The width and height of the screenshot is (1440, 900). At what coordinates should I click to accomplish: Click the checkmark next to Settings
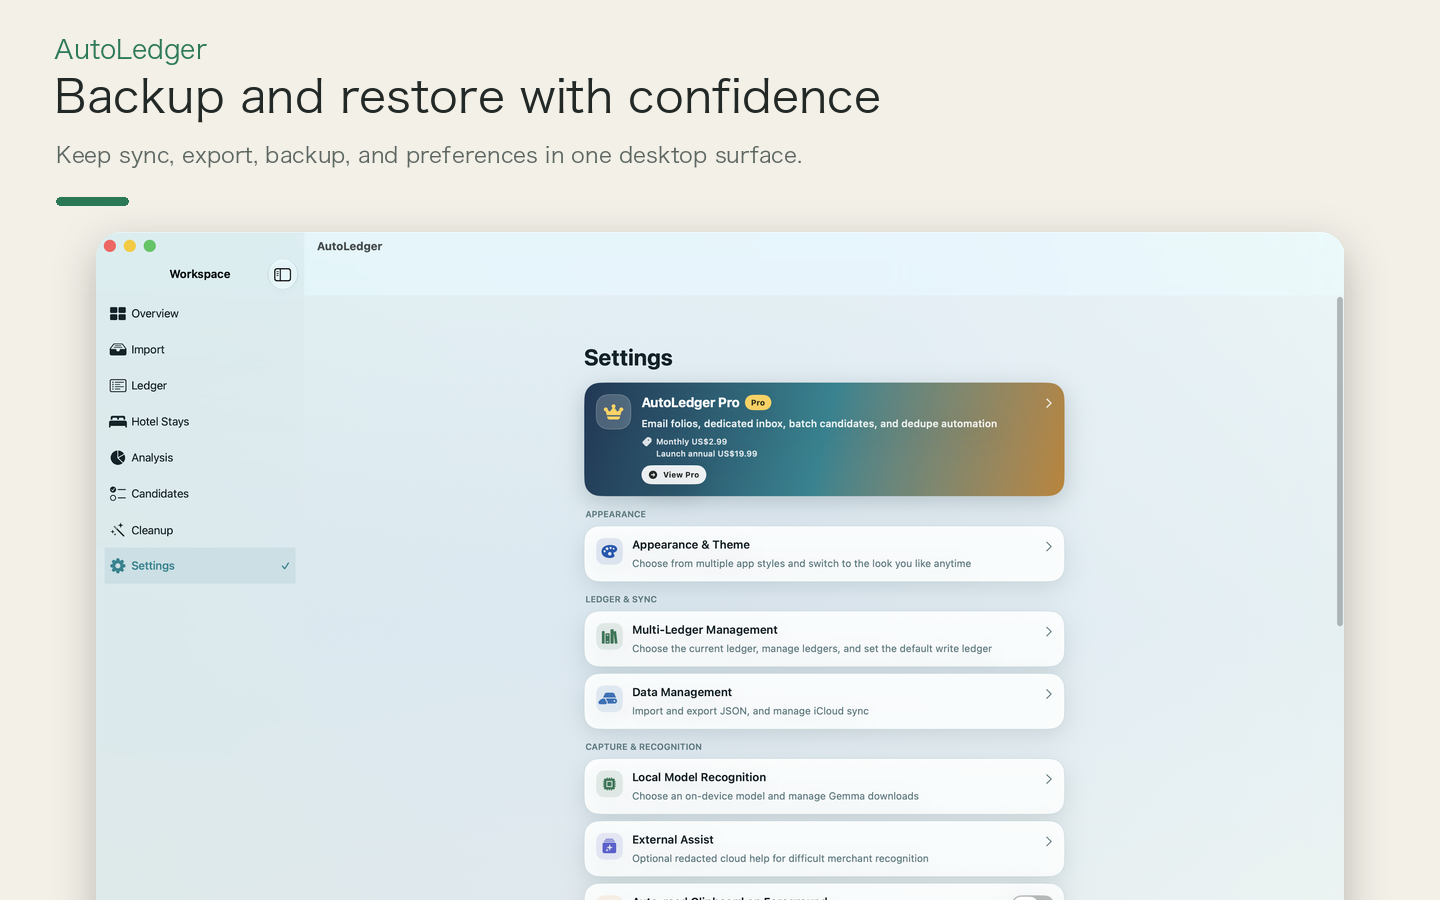(x=285, y=566)
